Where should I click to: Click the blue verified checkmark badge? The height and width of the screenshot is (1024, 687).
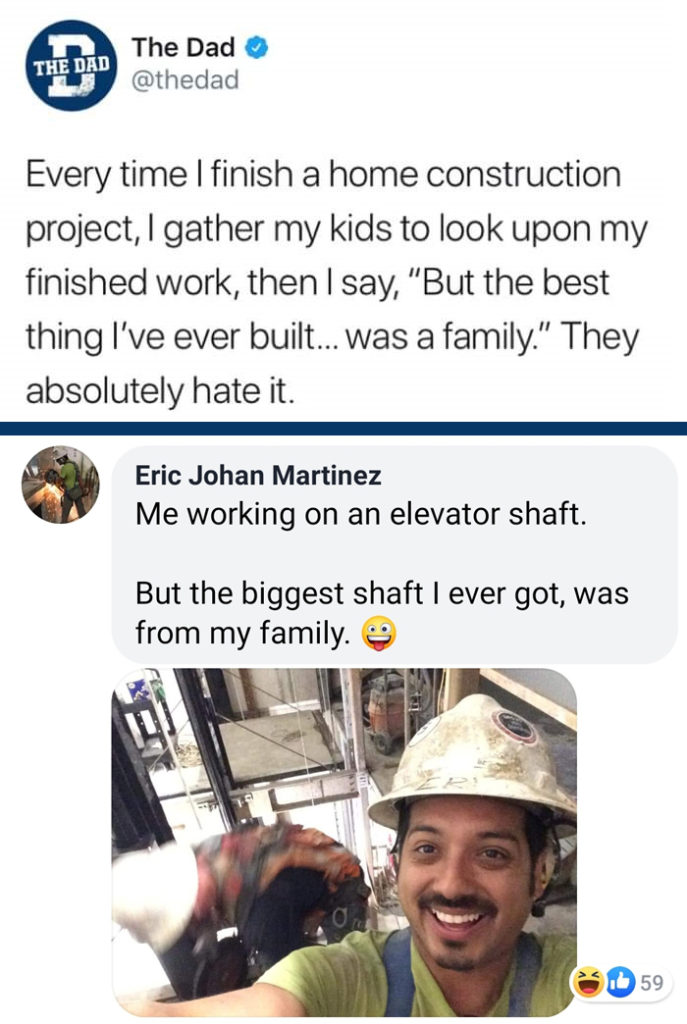pos(256,47)
